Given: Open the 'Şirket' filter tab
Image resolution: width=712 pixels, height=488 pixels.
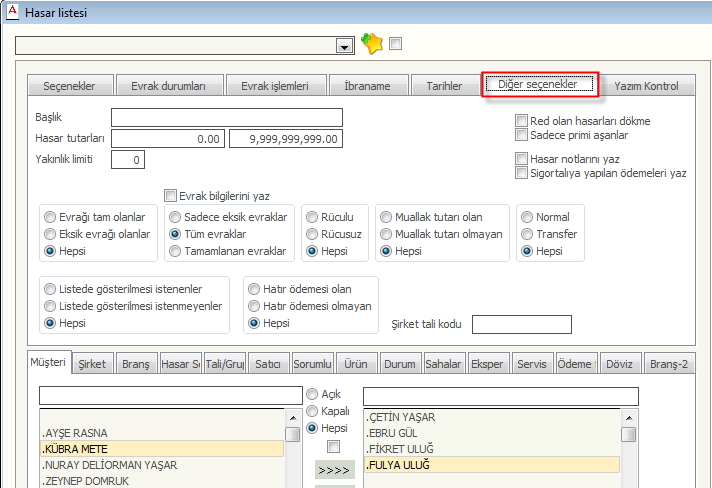Looking at the screenshot, I should click(x=94, y=365).
